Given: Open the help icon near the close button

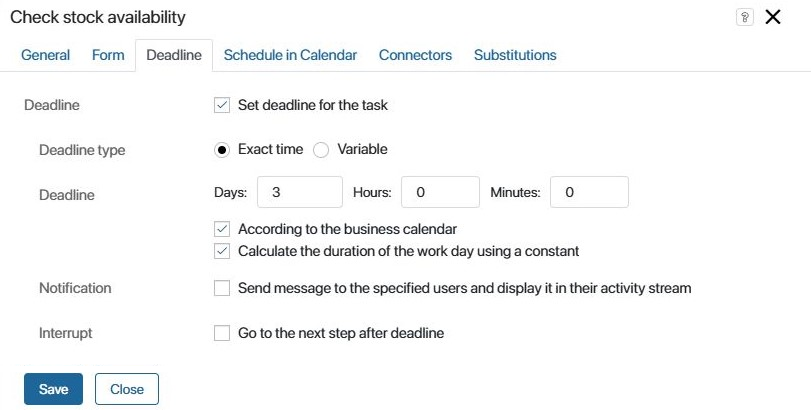Looking at the screenshot, I should click(x=744, y=17).
